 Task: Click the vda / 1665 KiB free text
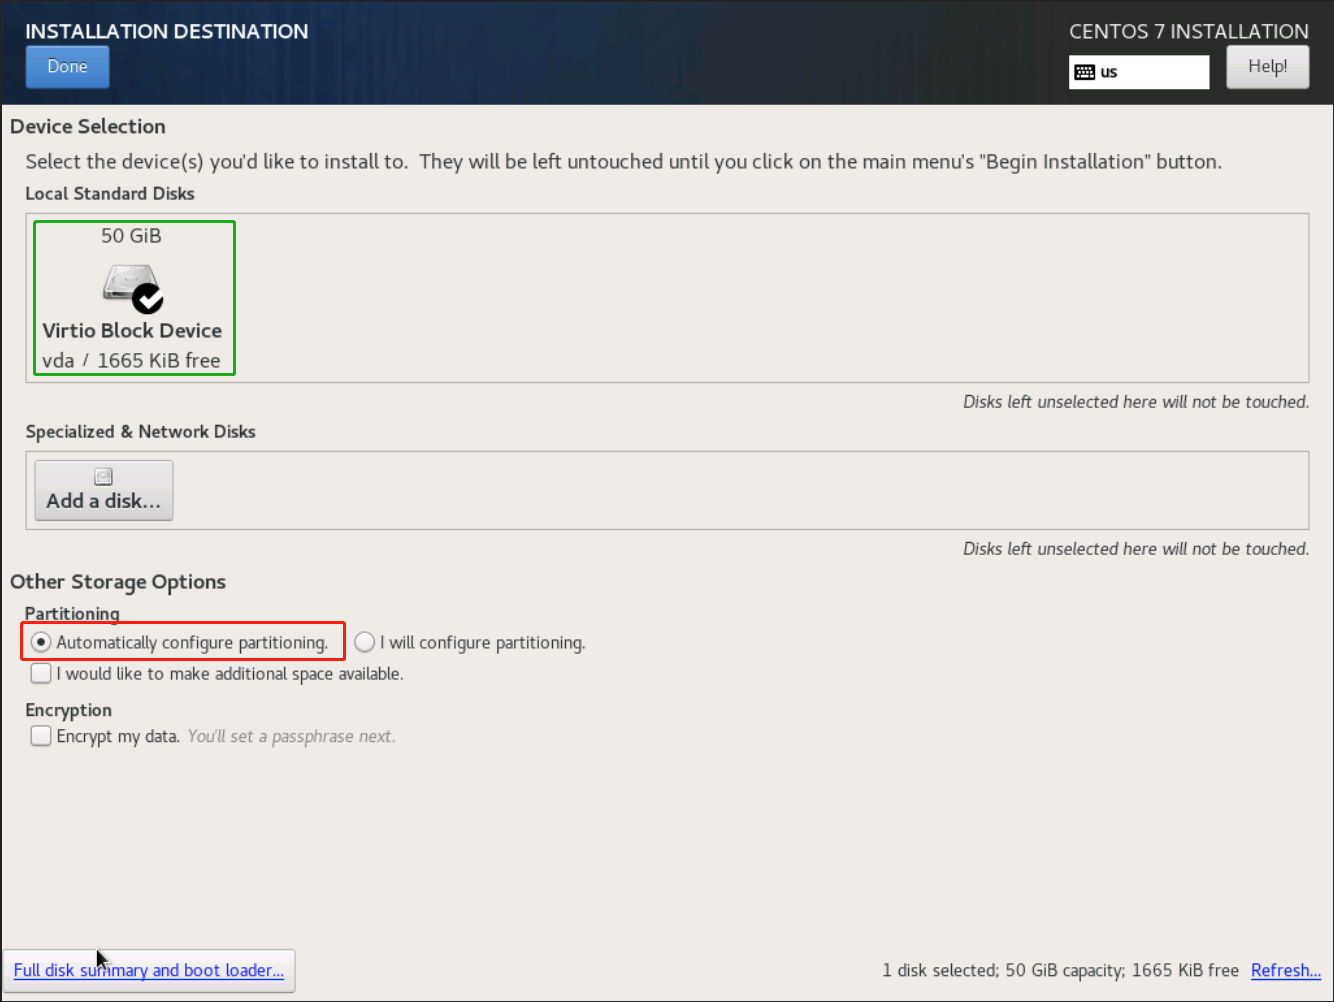coord(131,360)
